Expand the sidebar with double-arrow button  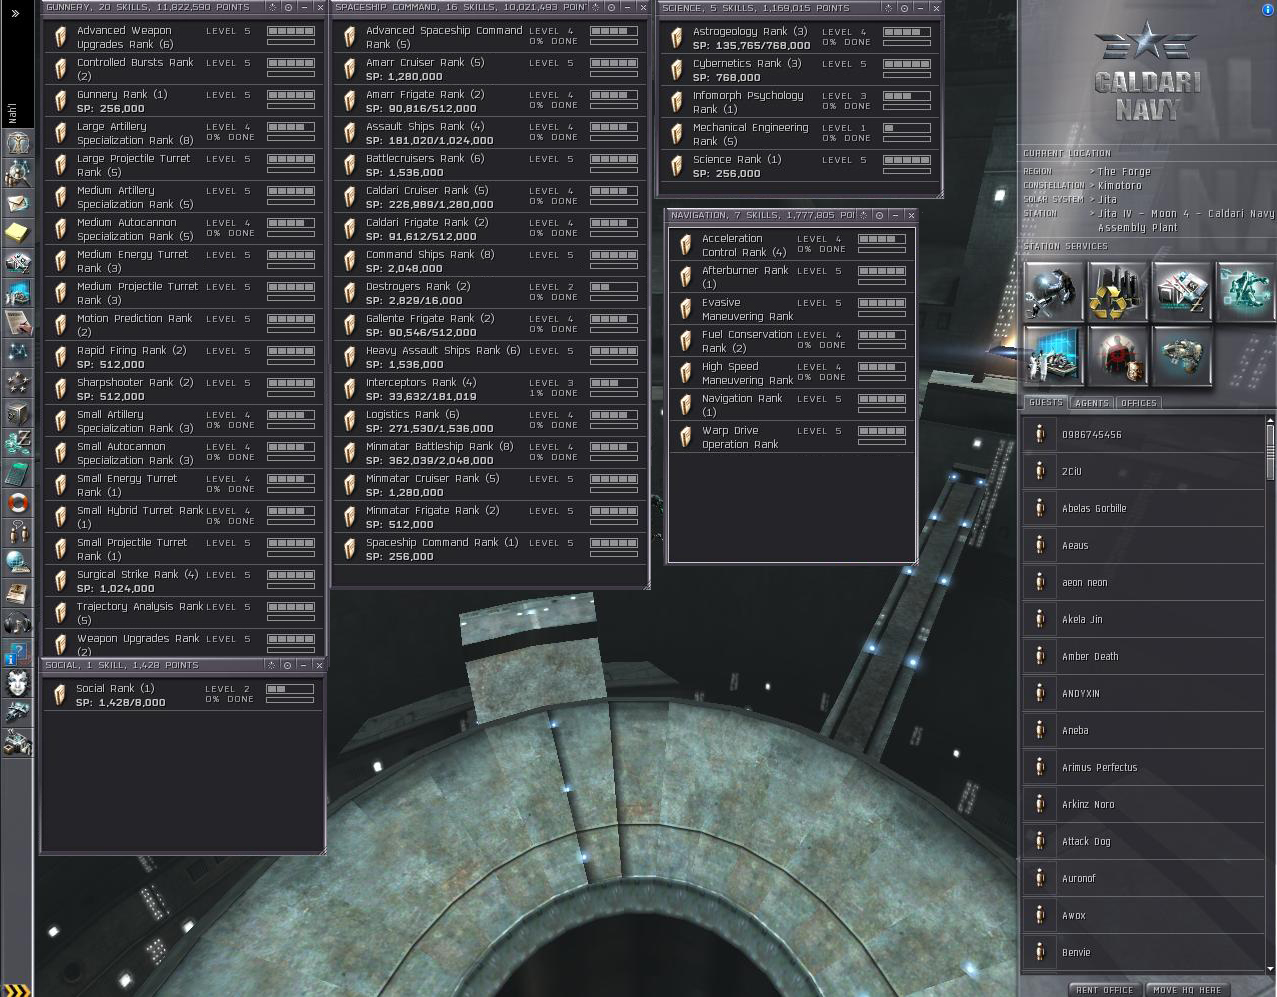[x=14, y=13]
